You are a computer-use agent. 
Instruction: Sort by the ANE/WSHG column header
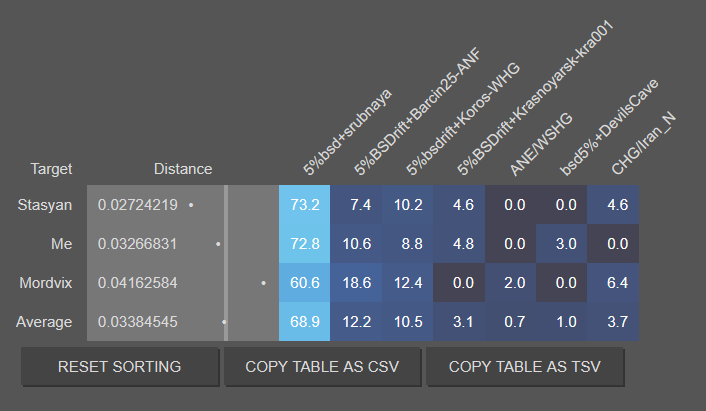541,144
